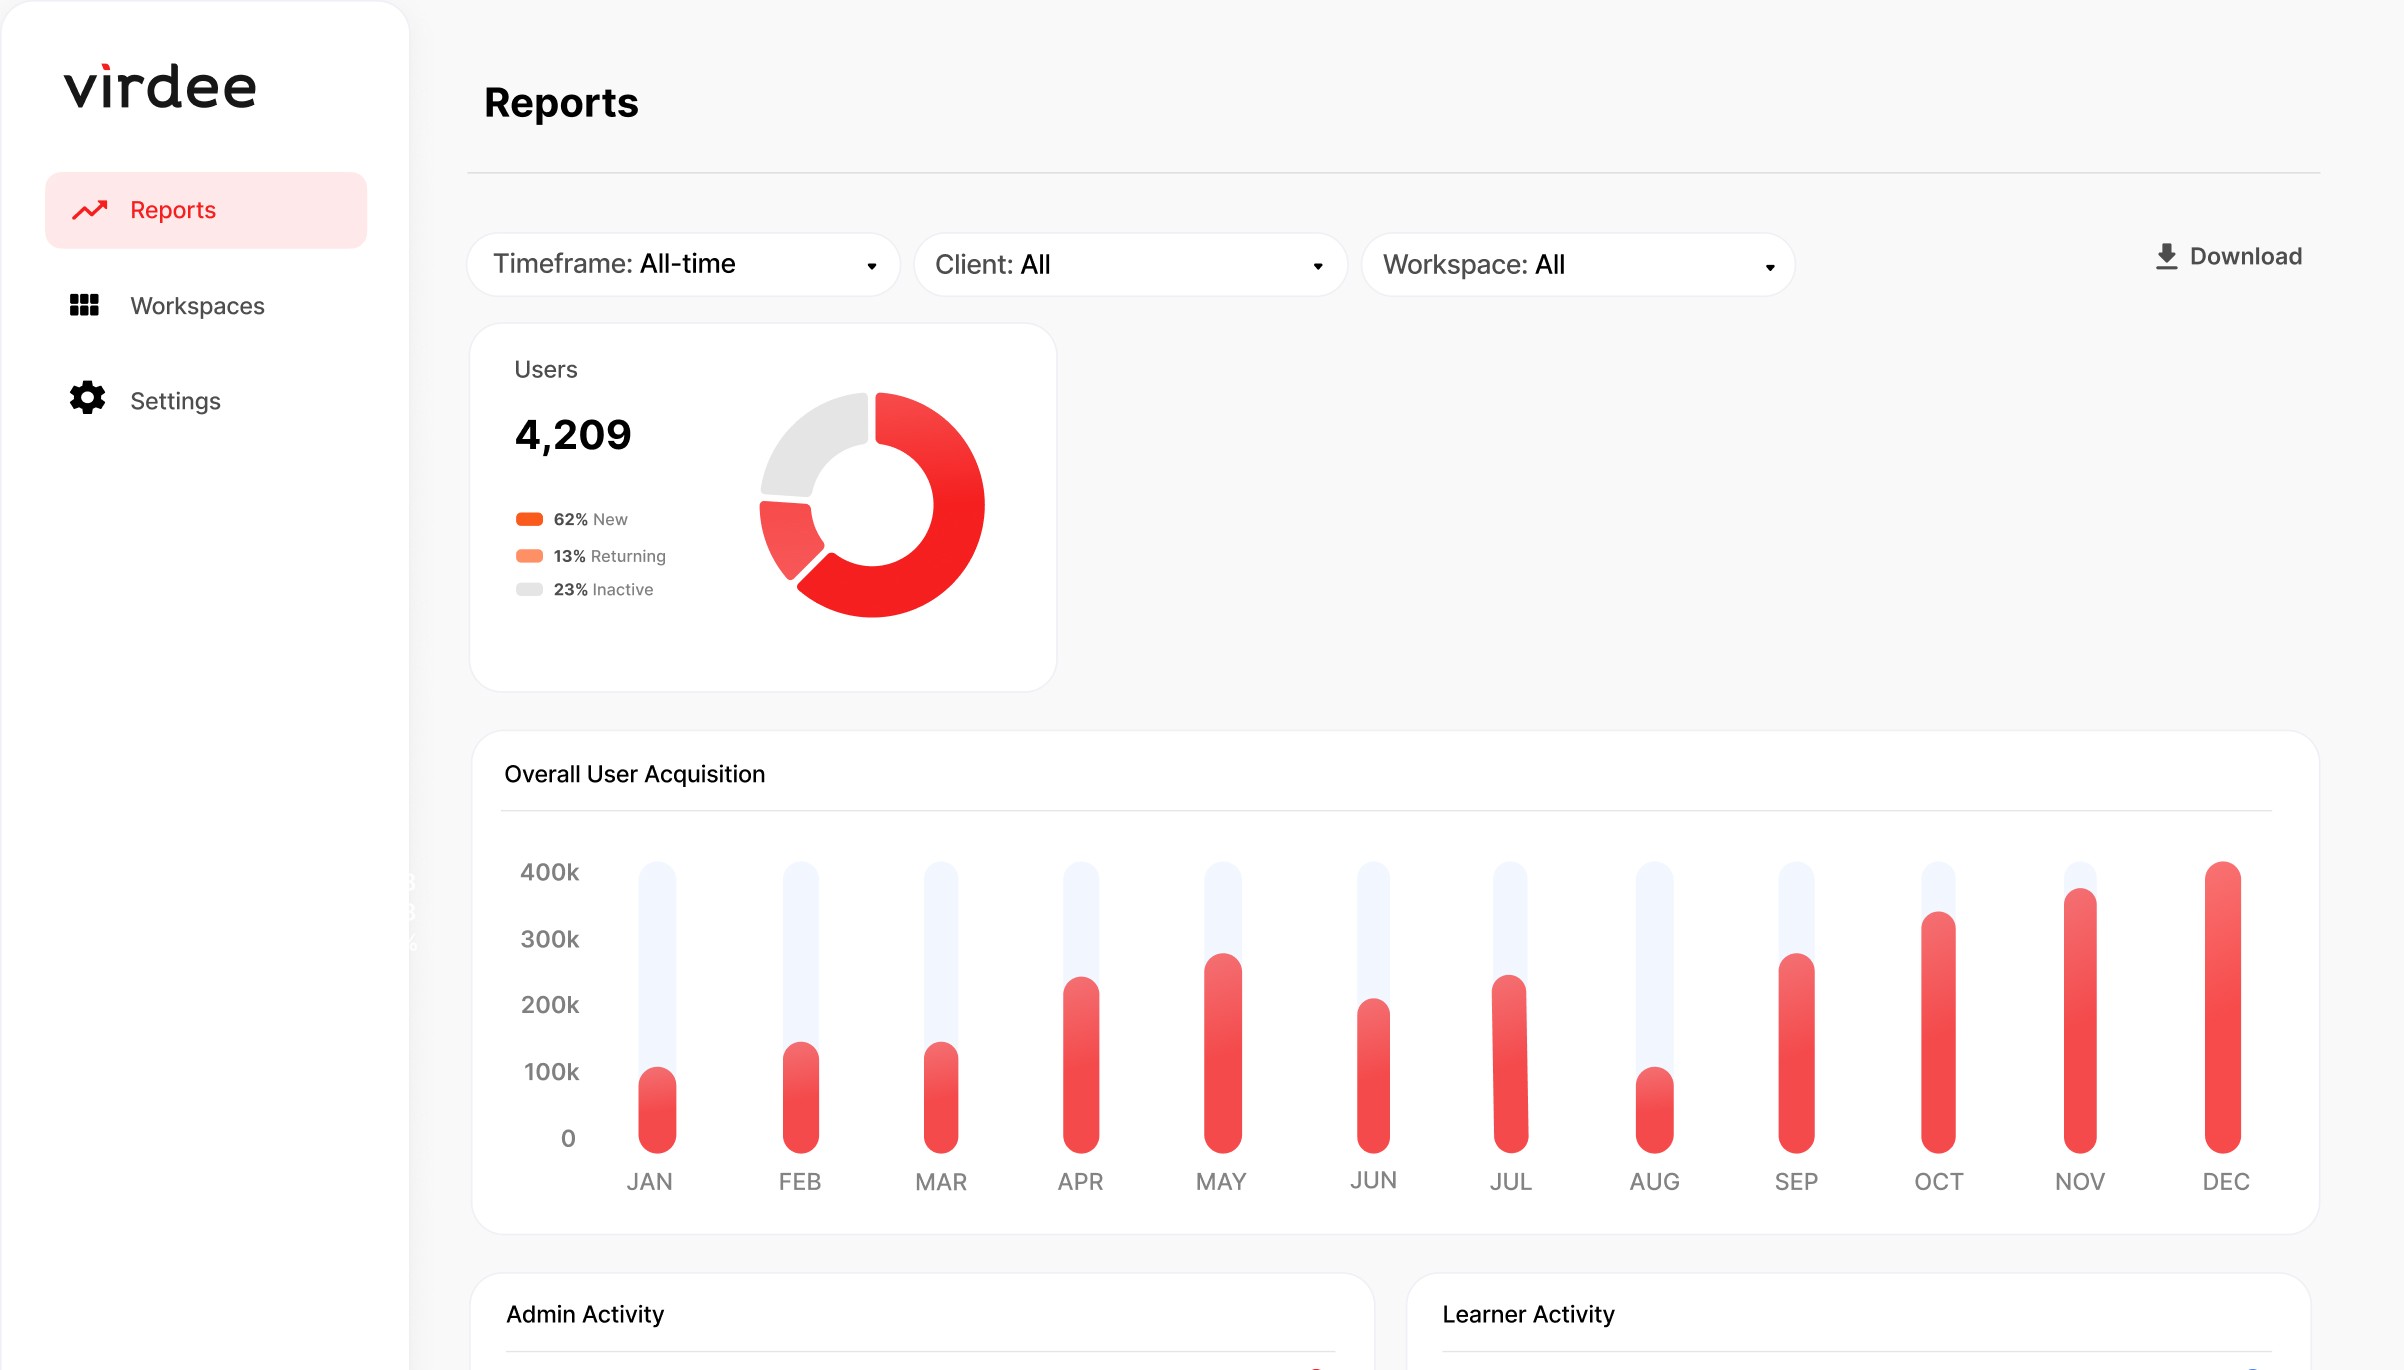Click the Workspaces grid icon
This screenshot has height=1370, width=2404.
(x=84, y=305)
